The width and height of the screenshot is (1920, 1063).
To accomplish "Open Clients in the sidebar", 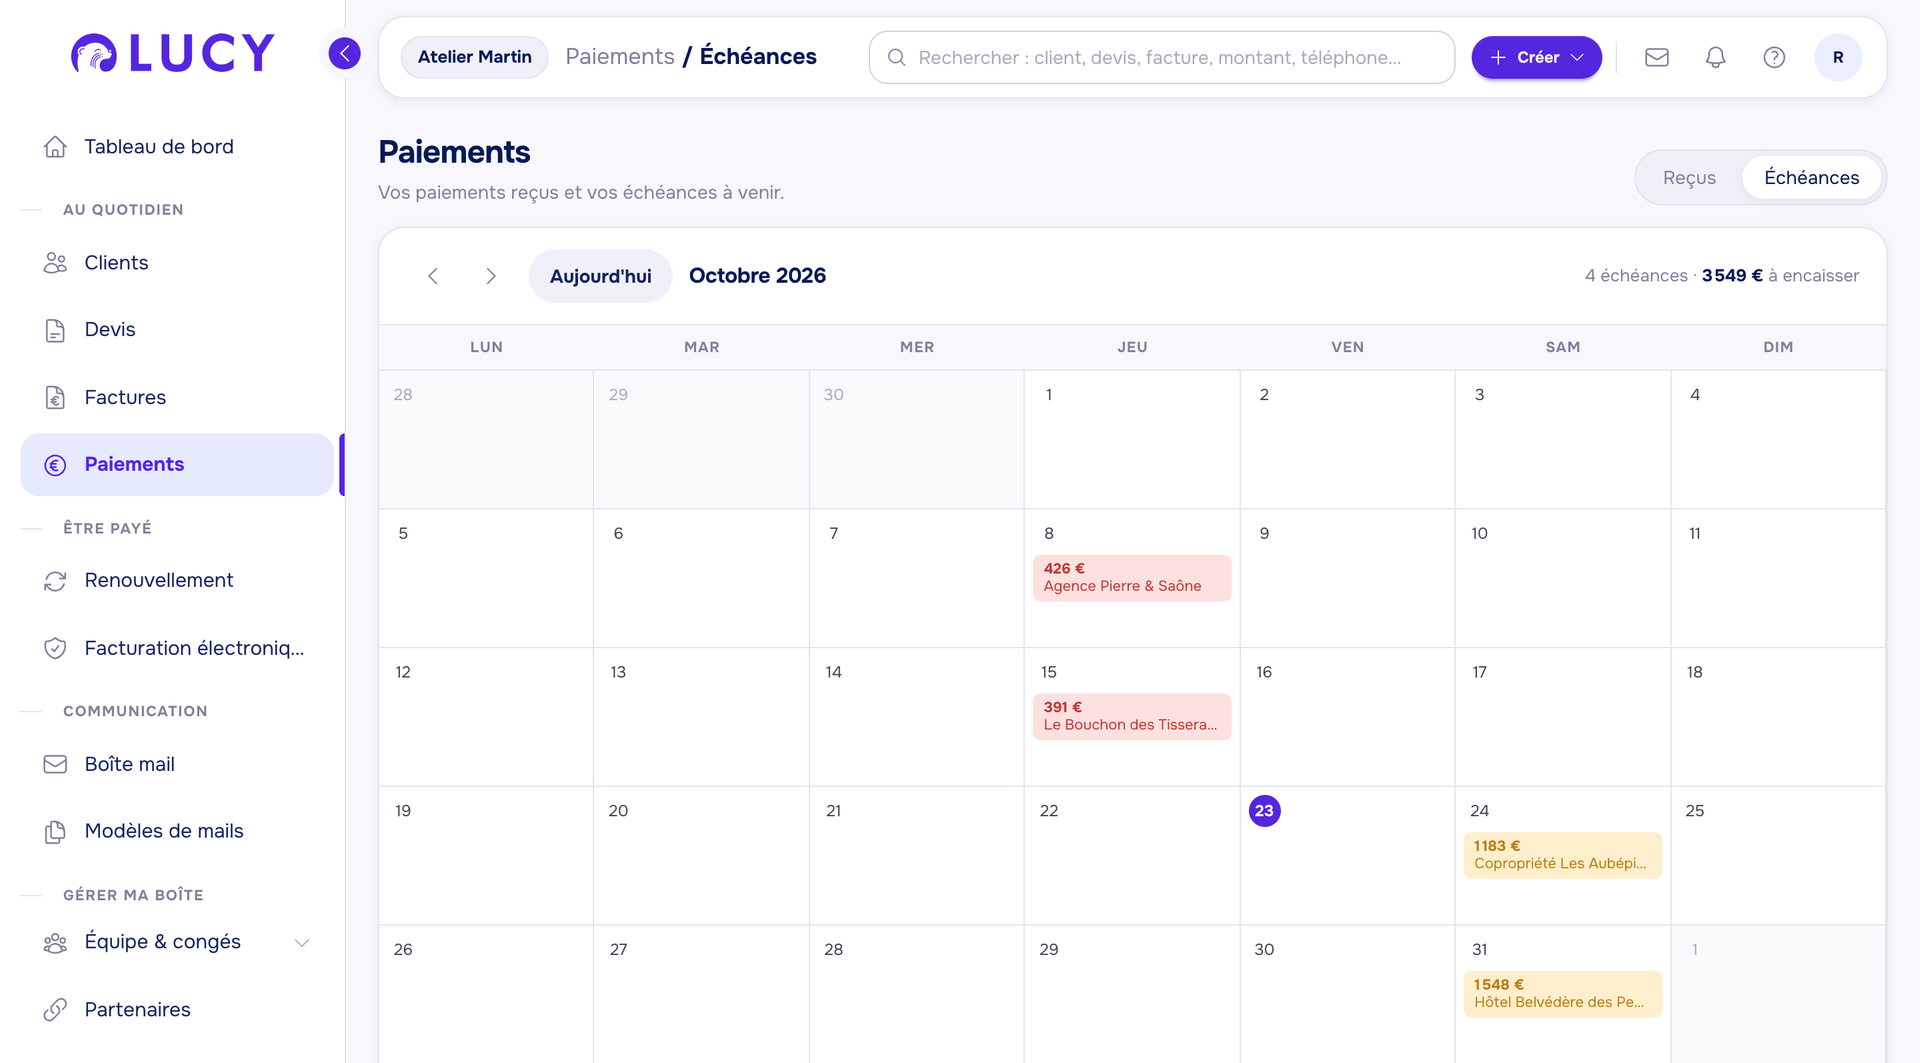I will click(177, 263).
